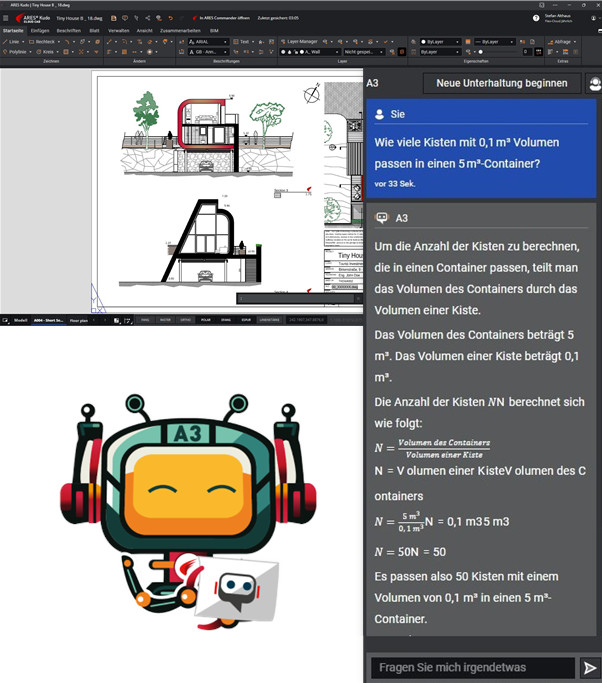
Task: Switch to the Zusammenarbeiten ribbon tab
Action: coord(180,31)
